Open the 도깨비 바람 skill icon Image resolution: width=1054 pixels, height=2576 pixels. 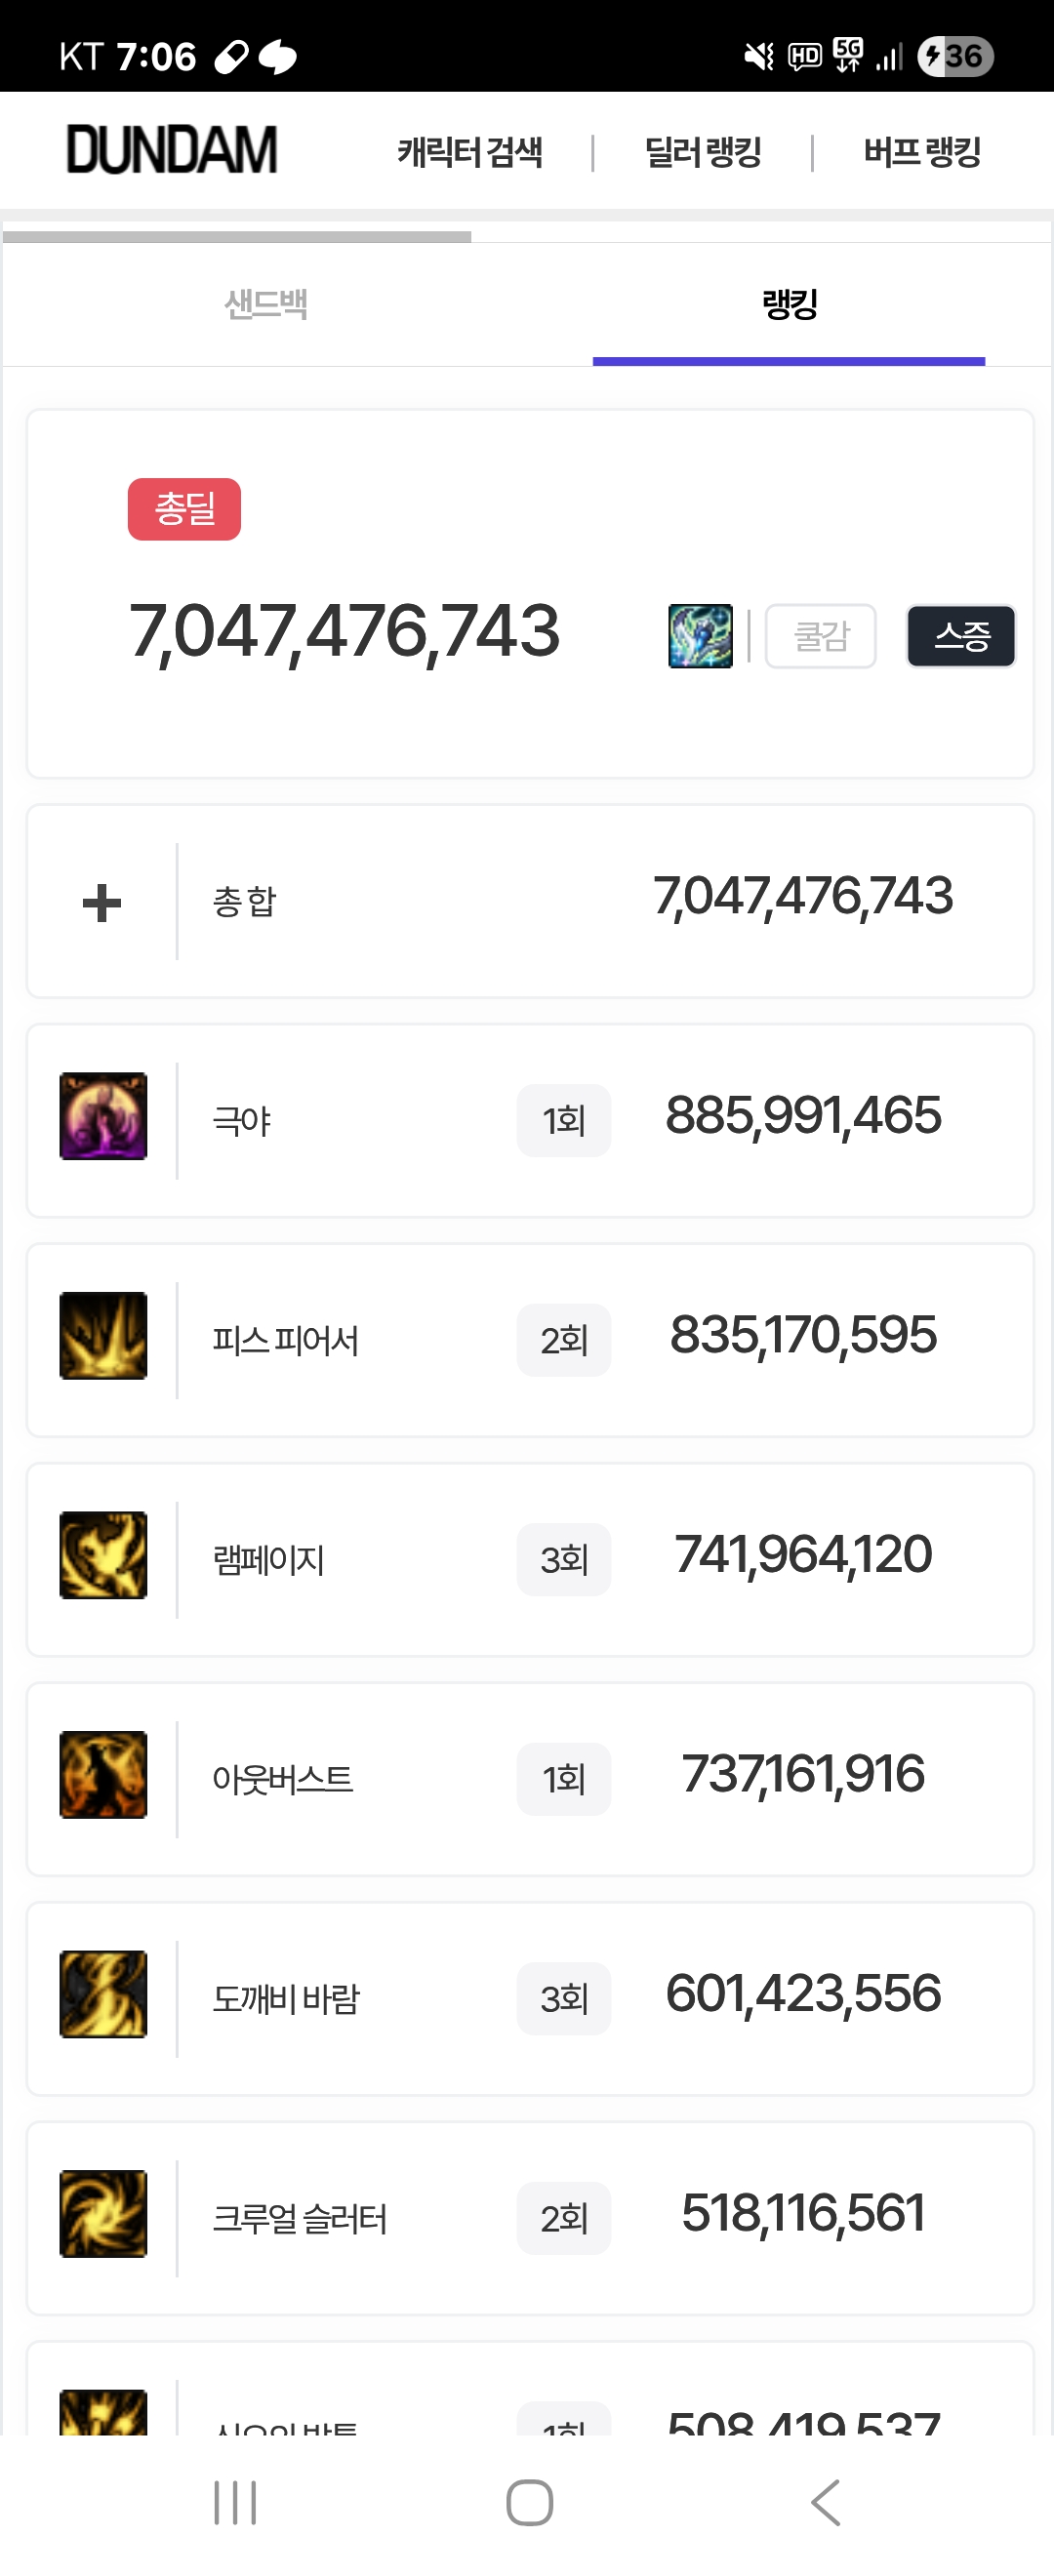point(103,1994)
